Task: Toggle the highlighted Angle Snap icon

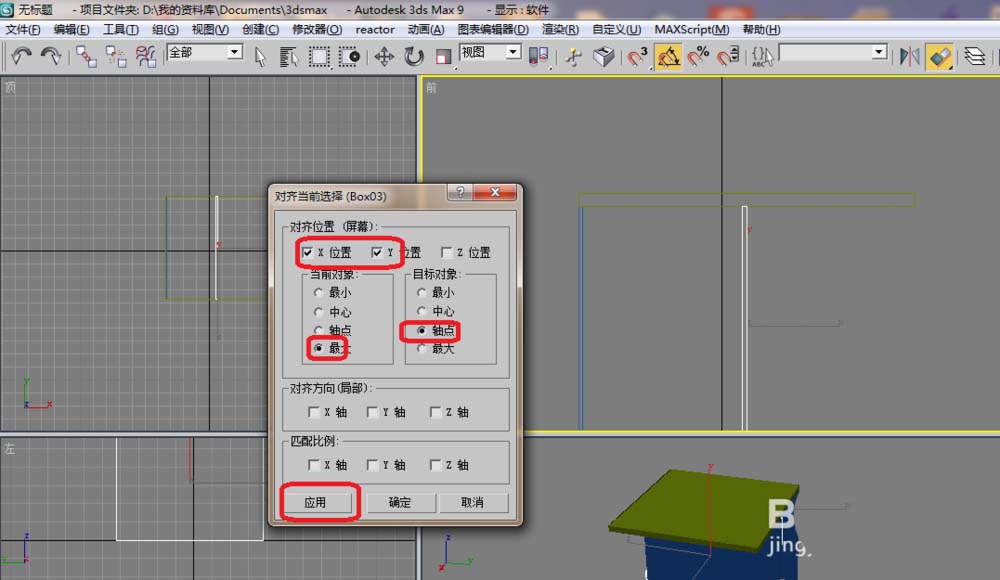Action: [x=668, y=56]
